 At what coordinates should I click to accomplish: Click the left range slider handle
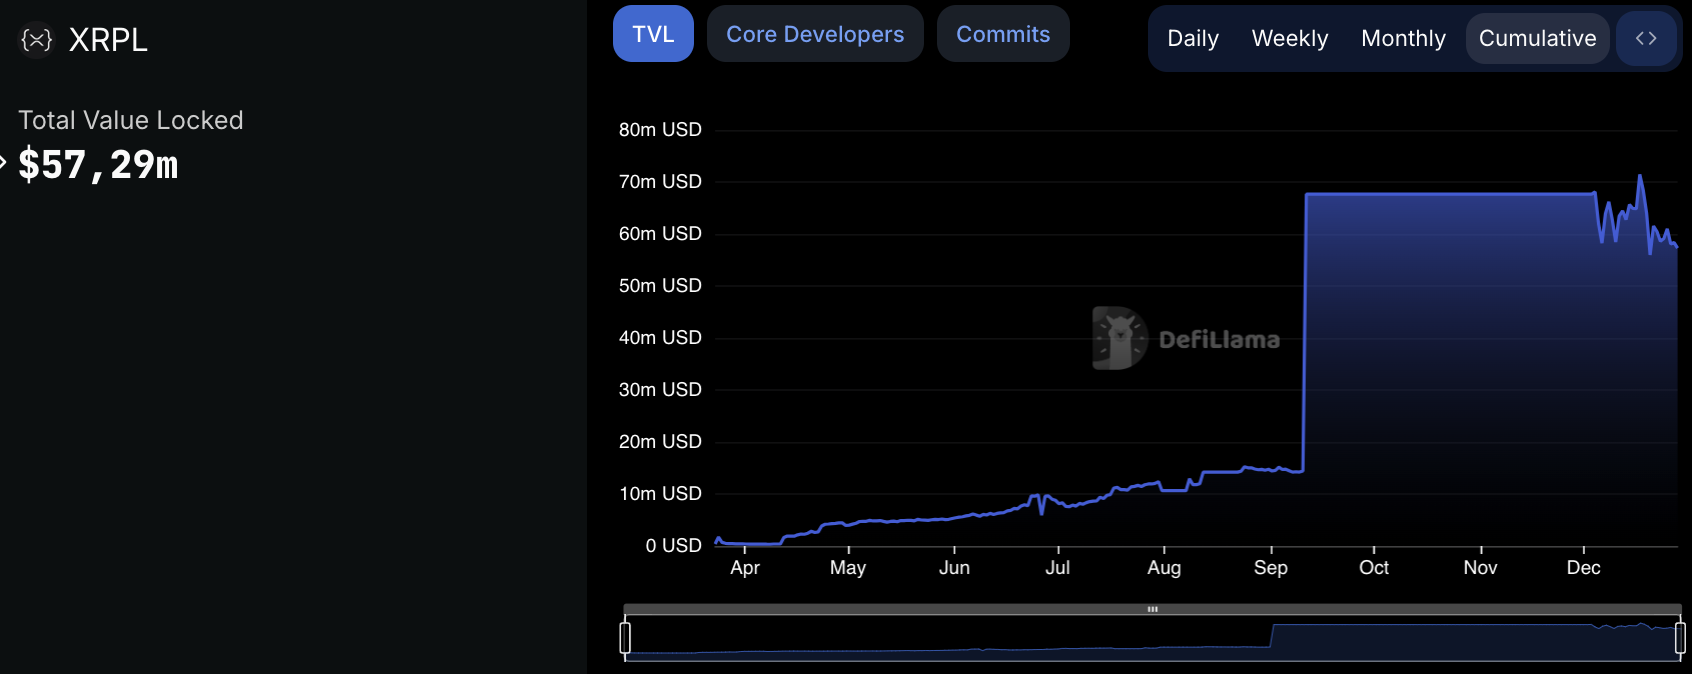625,637
